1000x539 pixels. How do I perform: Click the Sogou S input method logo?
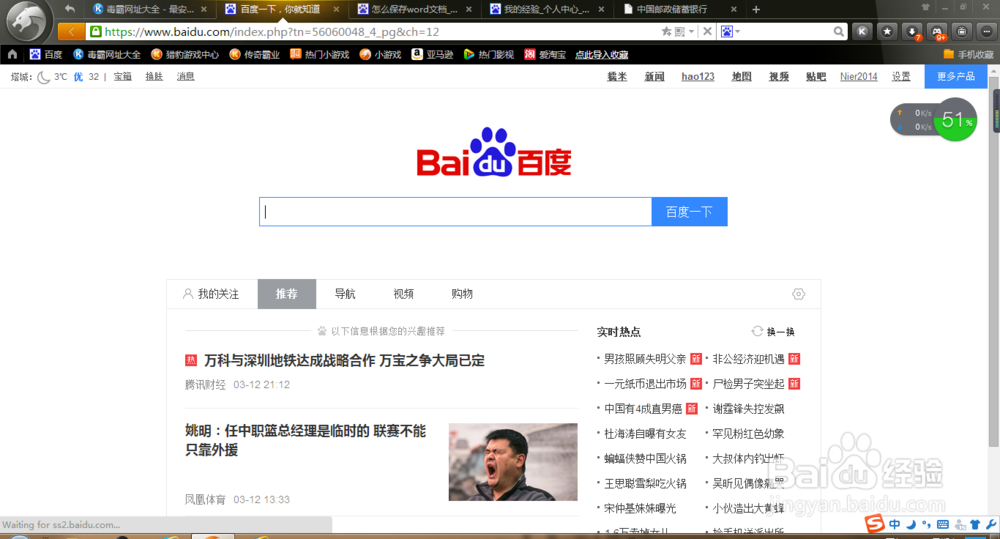874,524
